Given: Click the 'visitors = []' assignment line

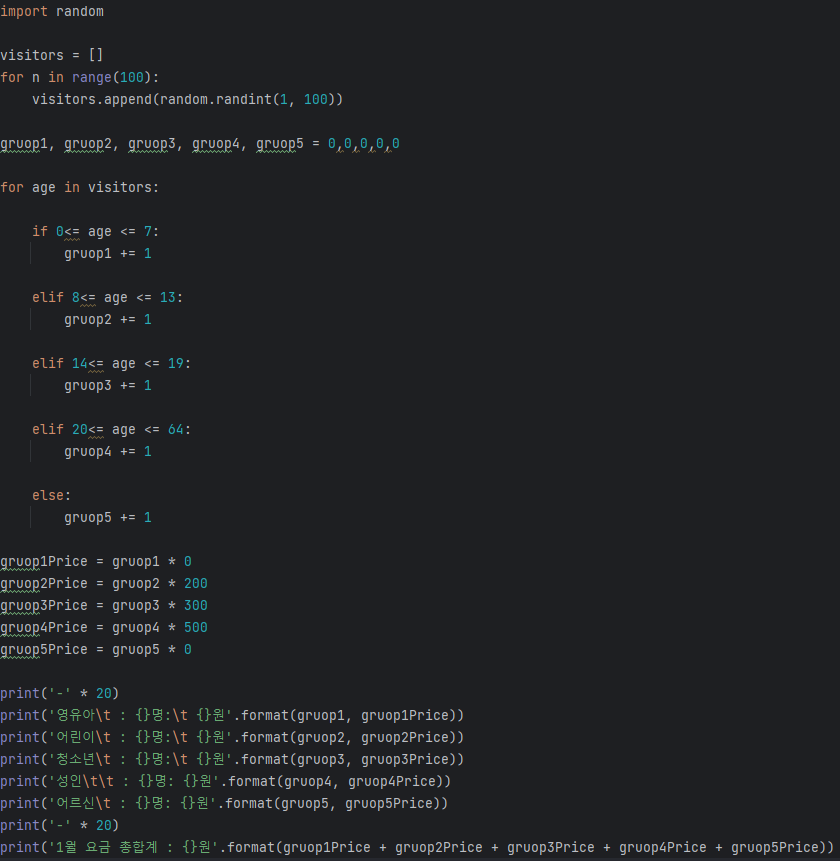Looking at the screenshot, I should (52, 55).
